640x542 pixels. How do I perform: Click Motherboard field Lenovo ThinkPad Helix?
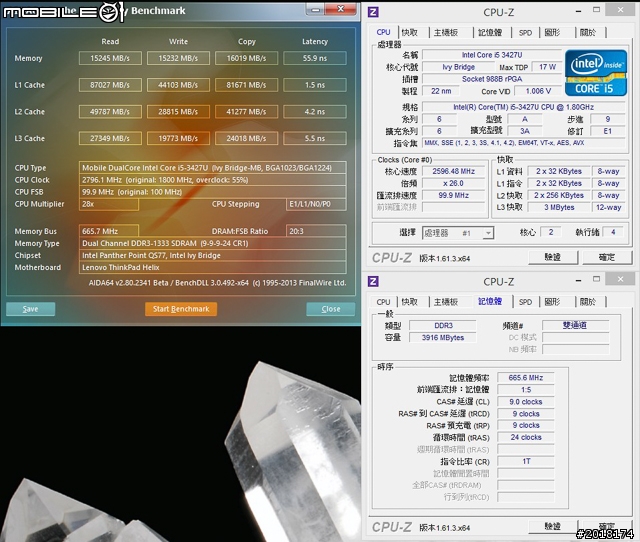pos(213,268)
